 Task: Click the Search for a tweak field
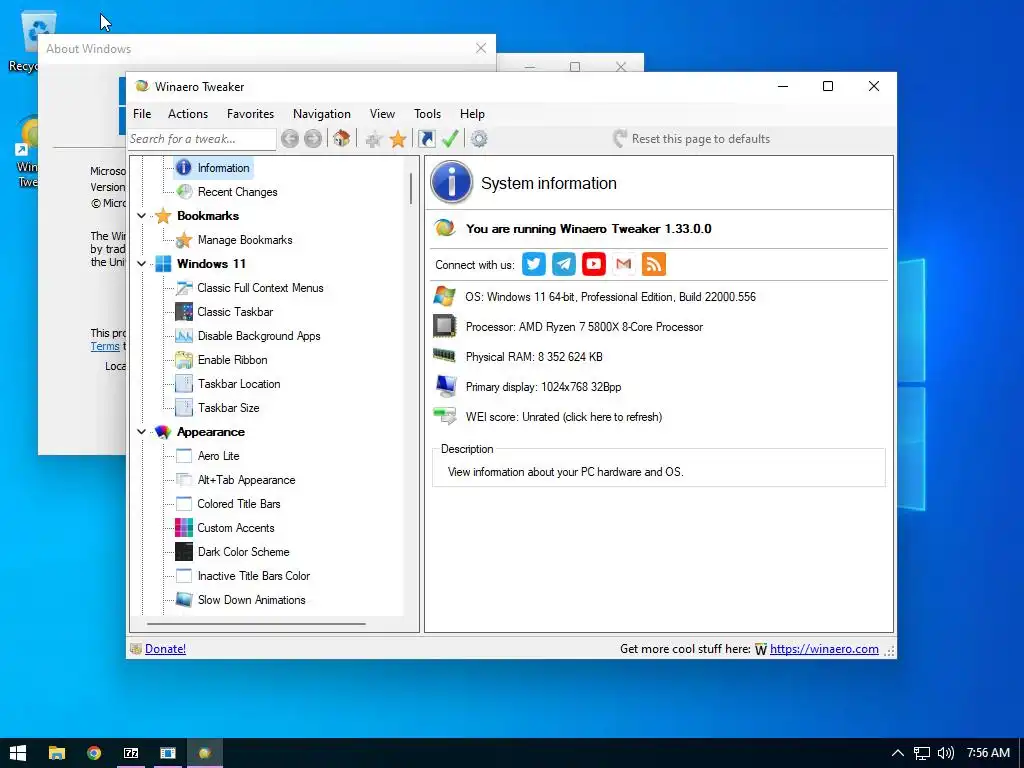[202, 138]
